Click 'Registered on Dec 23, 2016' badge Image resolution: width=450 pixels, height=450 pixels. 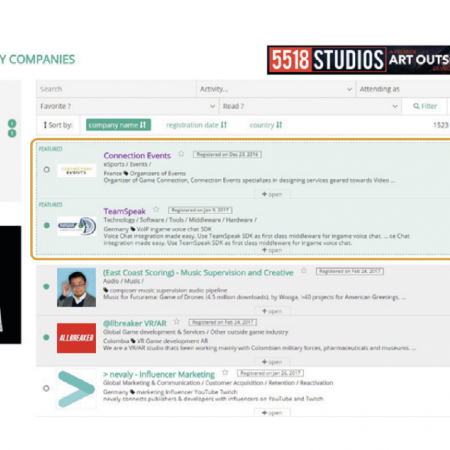pos(227,154)
